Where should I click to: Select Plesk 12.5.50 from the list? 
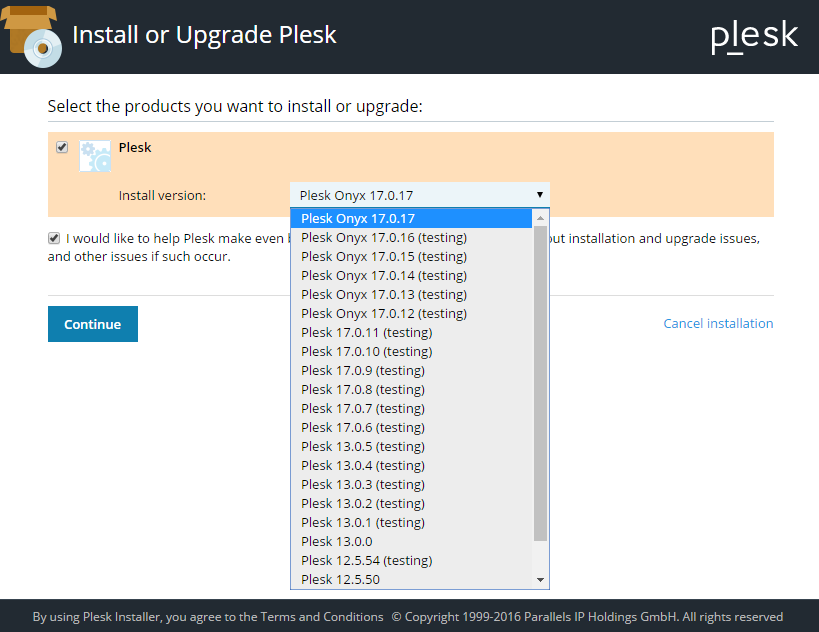coord(340,579)
